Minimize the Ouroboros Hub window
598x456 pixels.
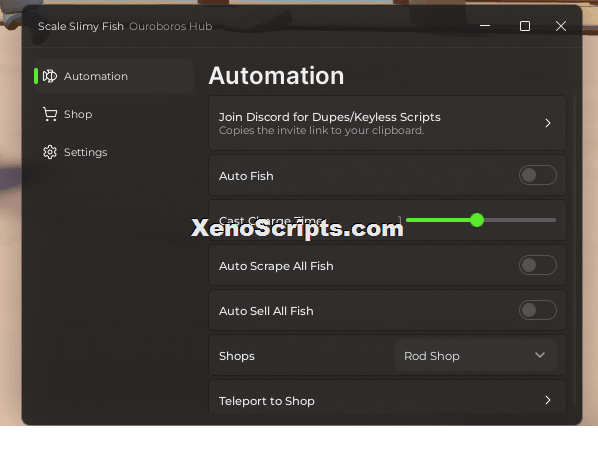(485, 26)
